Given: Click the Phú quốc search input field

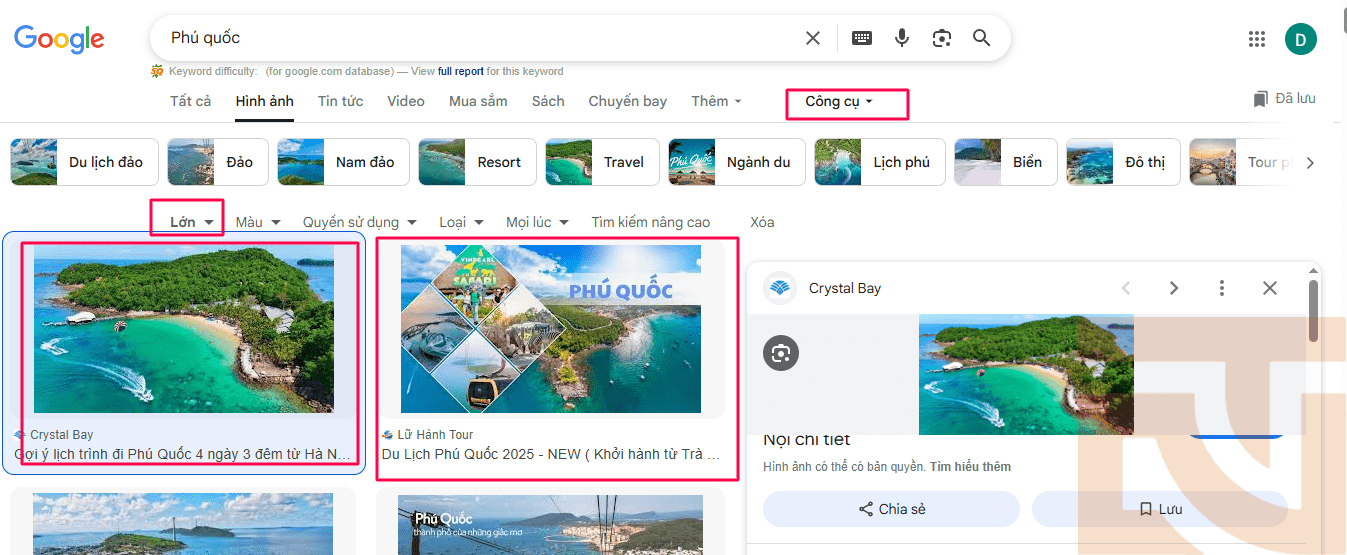Looking at the screenshot, I should 480,38.
